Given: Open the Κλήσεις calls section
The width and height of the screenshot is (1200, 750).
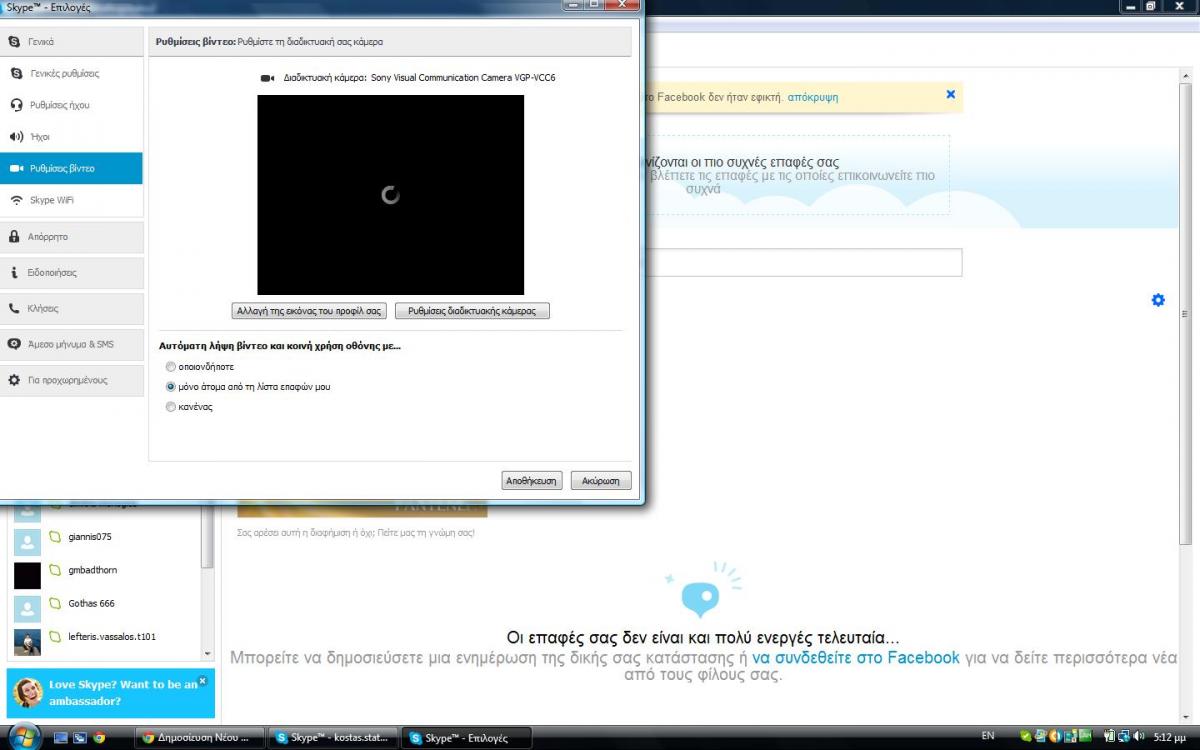Looking at the screenshot, I should tap(72, 308).
